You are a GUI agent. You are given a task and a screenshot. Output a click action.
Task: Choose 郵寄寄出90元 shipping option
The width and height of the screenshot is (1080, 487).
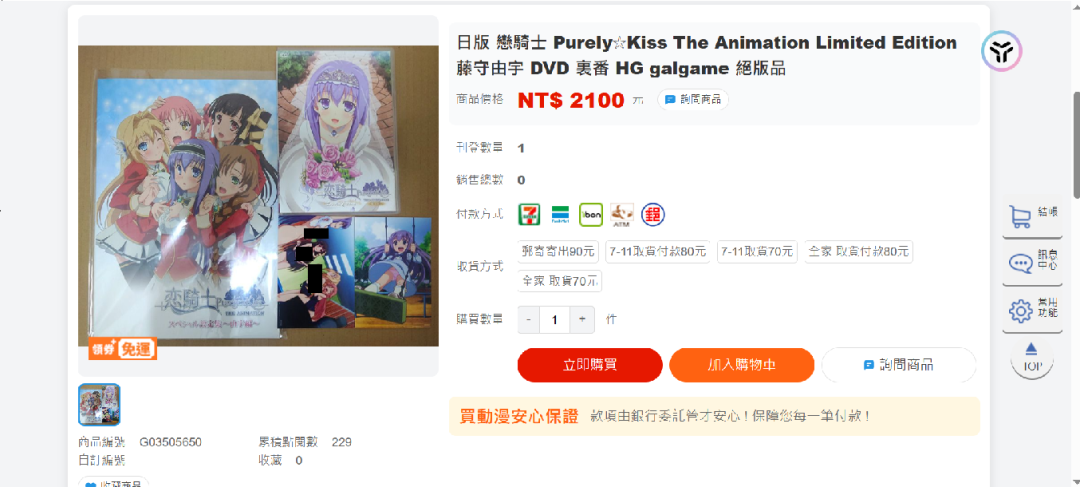559,251
